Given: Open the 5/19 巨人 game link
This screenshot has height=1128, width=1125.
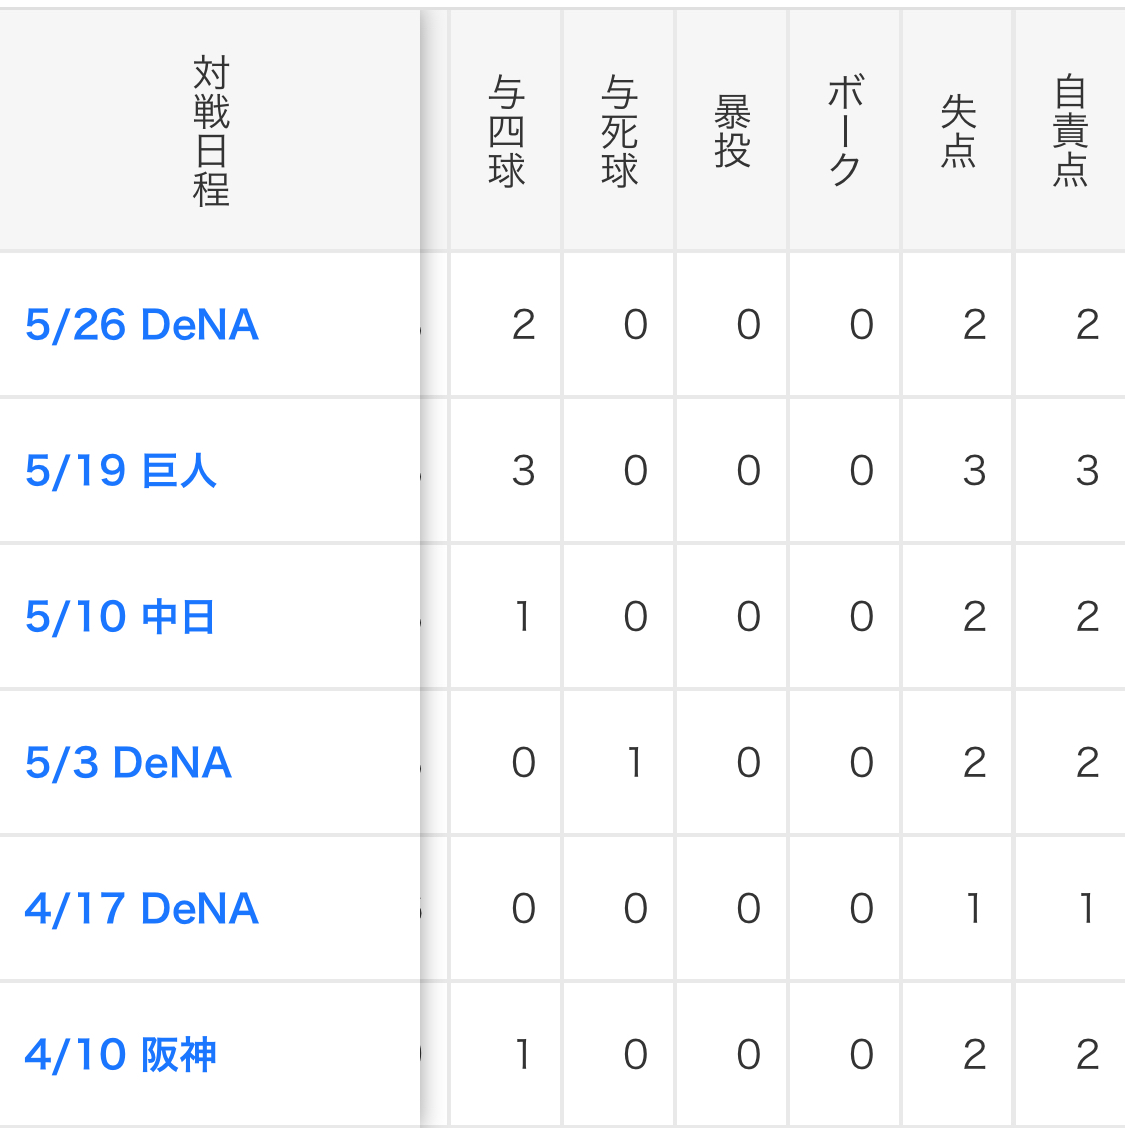Looking at the screenshot, I should [121, 471].
